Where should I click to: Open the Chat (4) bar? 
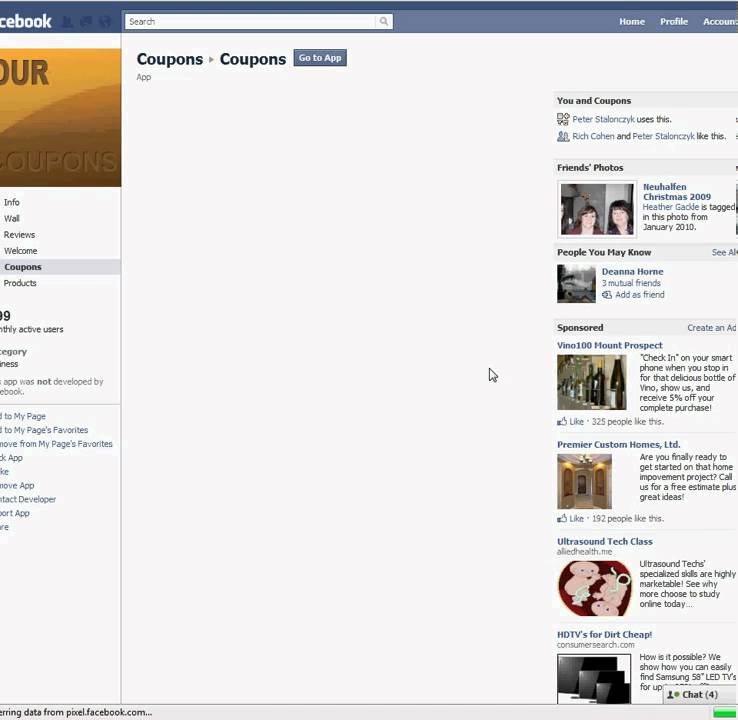[x=699, y=695]
